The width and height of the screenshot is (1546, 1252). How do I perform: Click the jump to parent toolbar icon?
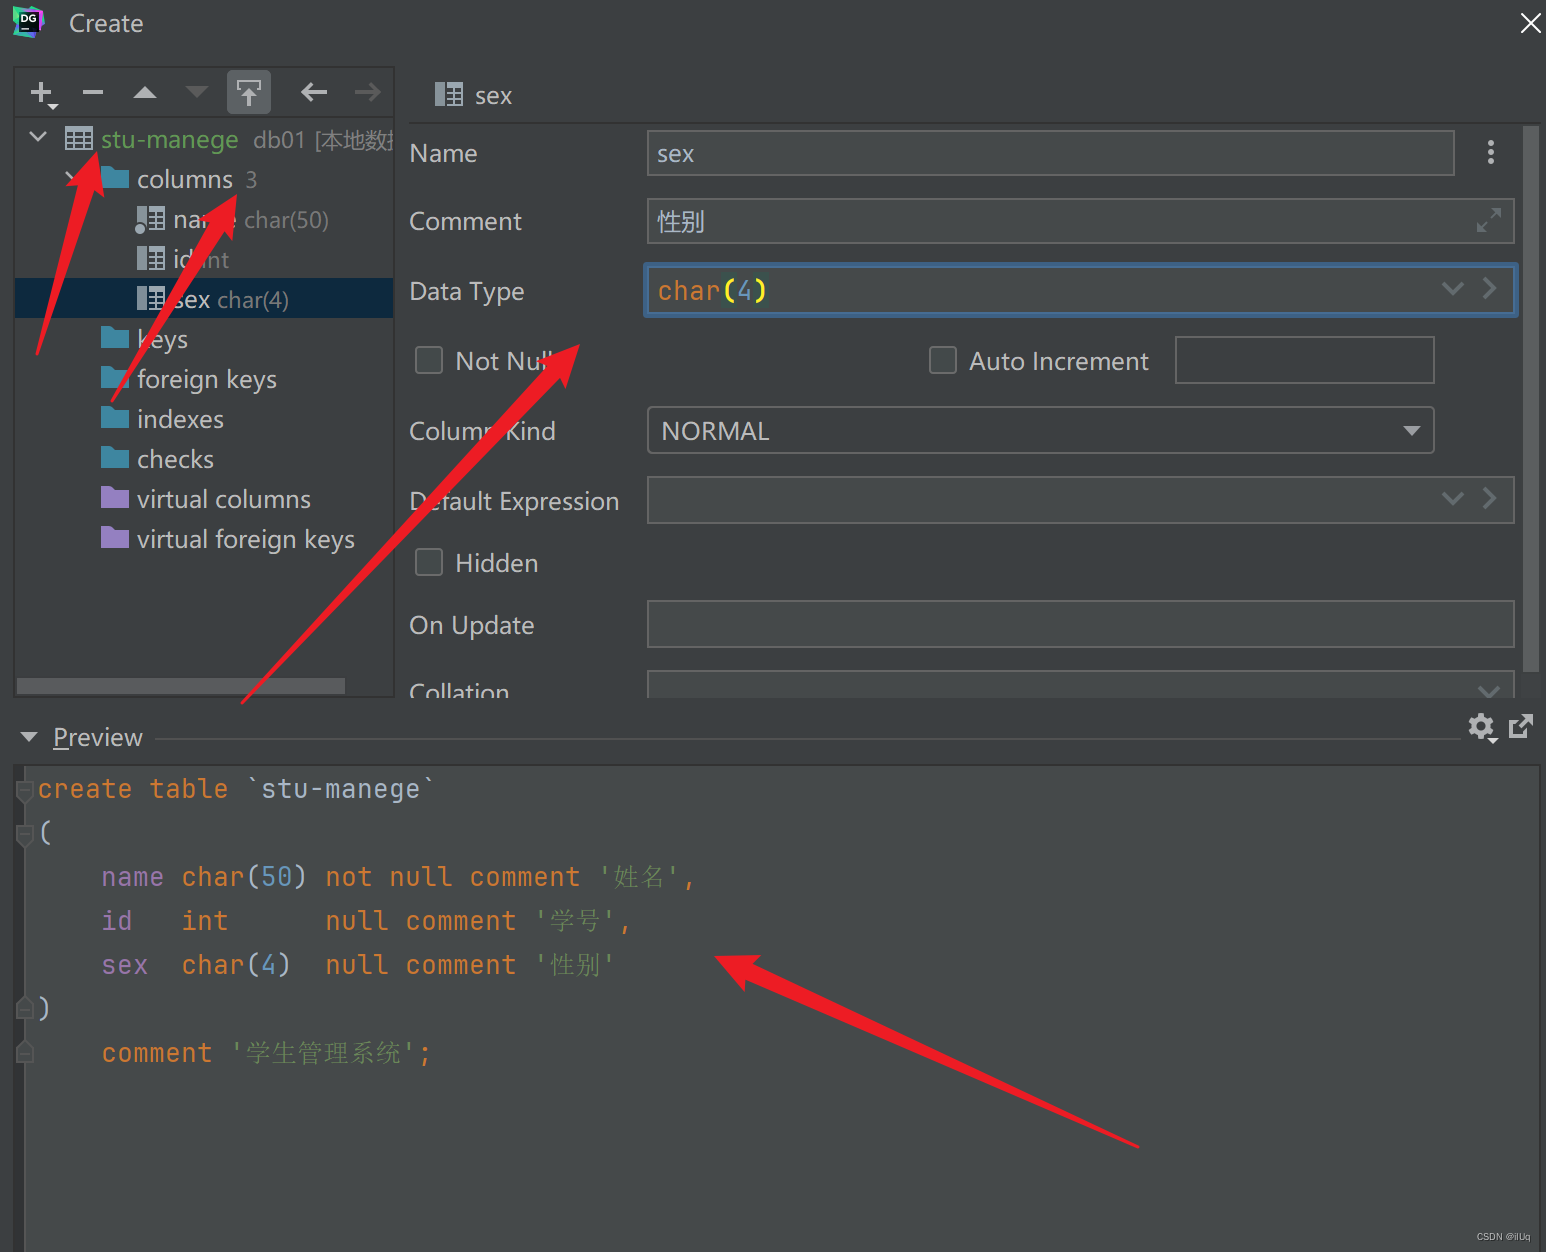249,93
